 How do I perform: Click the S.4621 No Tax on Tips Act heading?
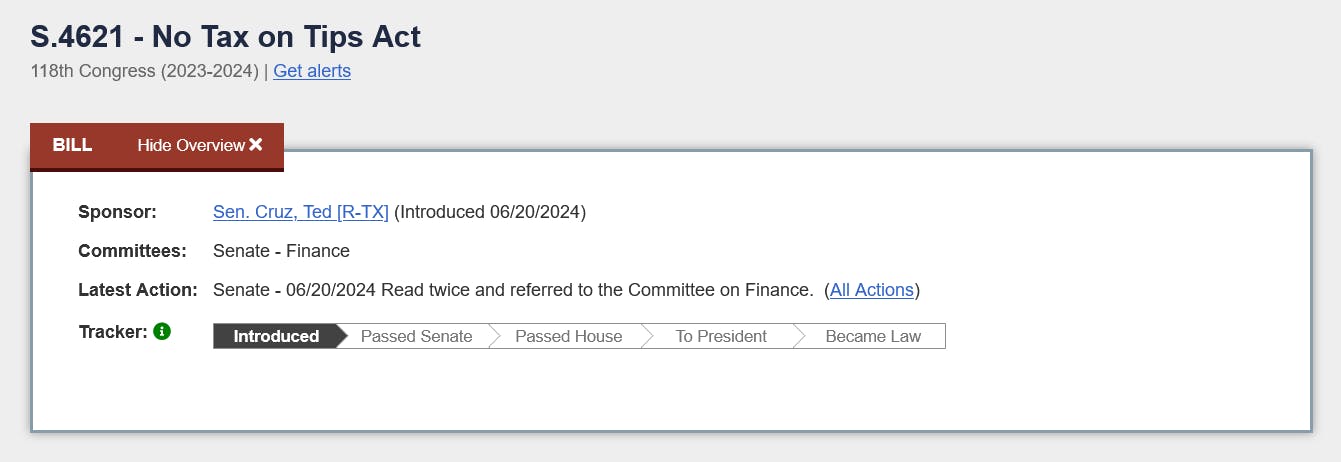point(226,37)
